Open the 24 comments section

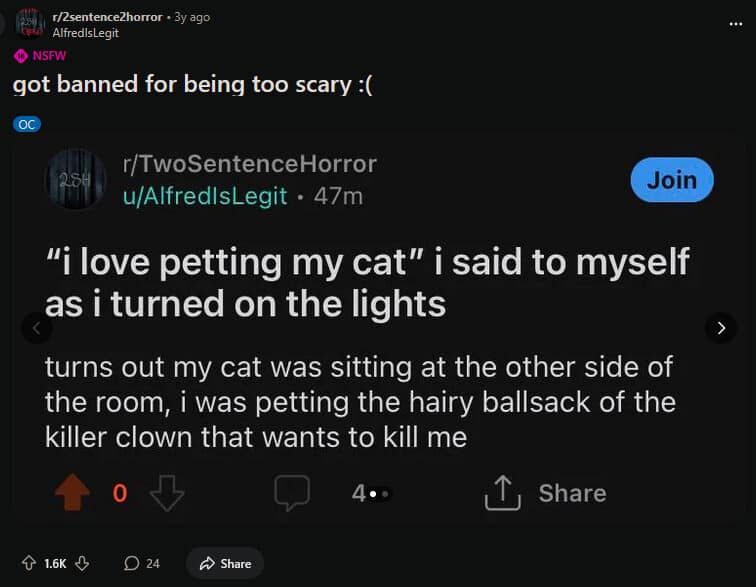[142, 563]
